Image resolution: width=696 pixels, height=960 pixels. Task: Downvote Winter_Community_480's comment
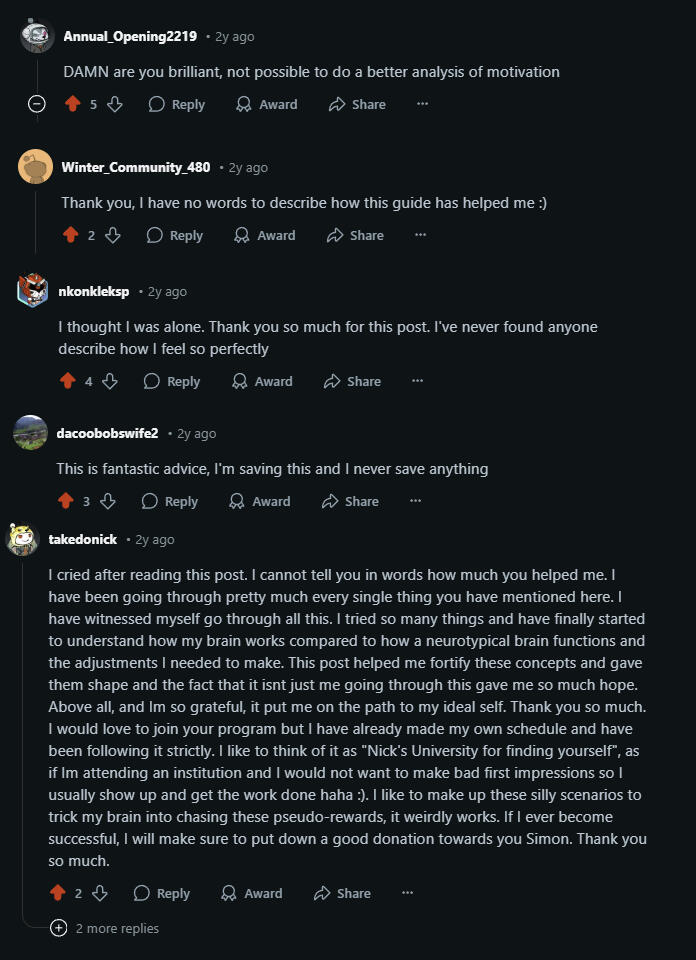pos(113,236)
